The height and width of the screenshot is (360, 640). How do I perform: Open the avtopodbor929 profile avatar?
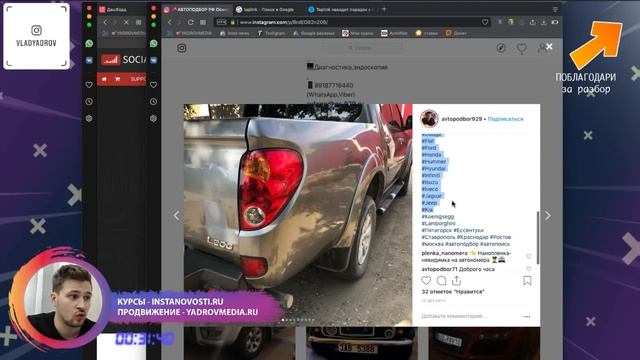(429, 119)
